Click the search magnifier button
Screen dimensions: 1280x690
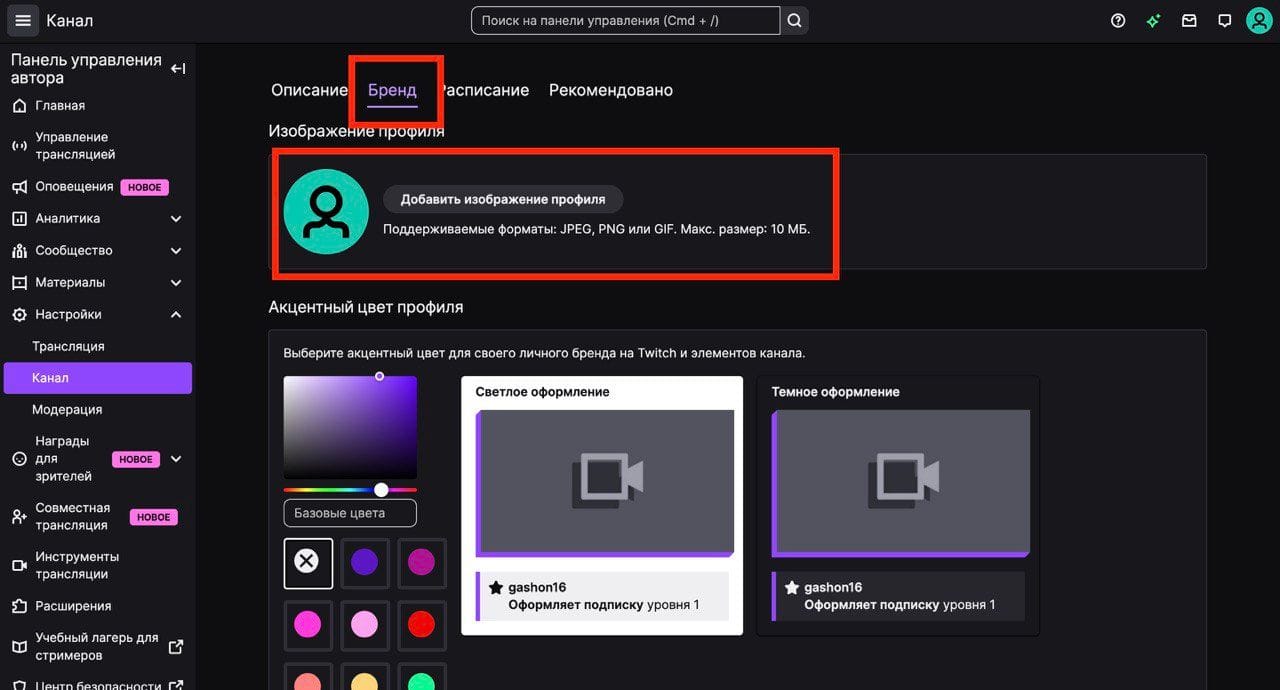pyautogui.click(x=794, y=21)
